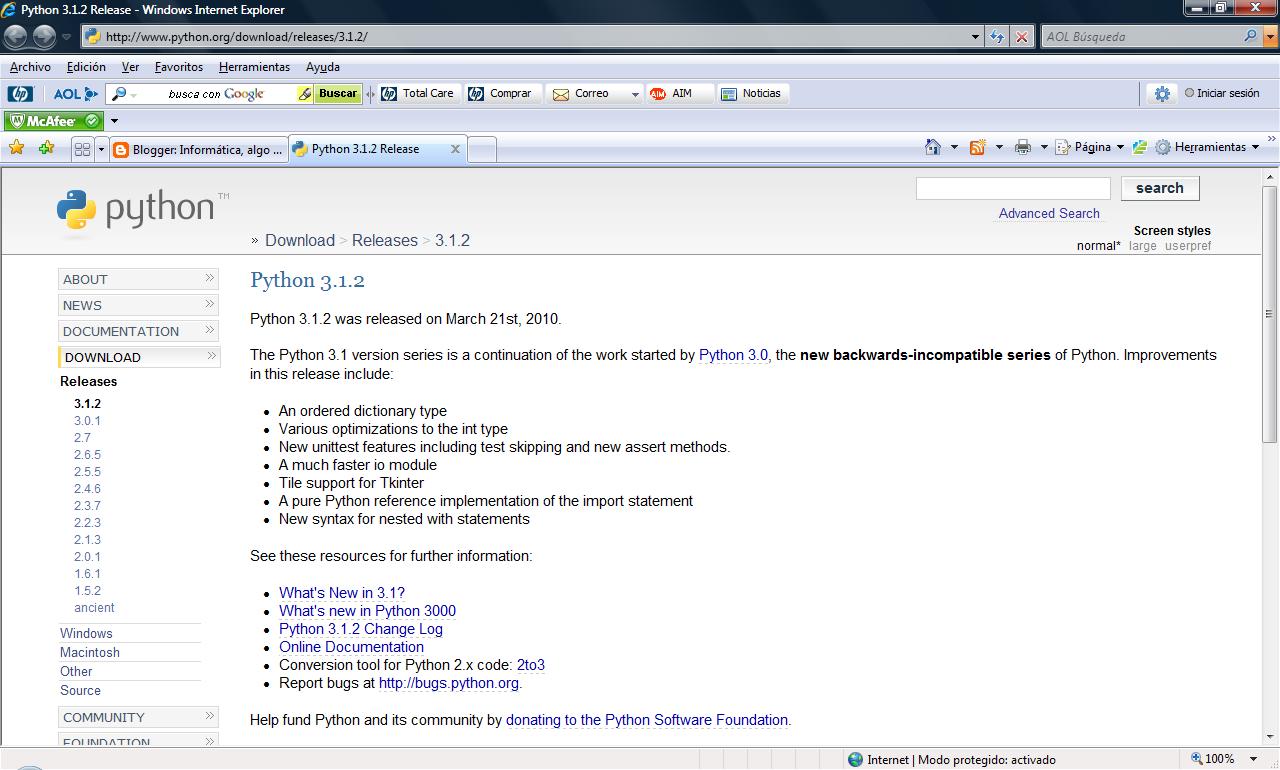Screen dimensions: 1280x770
Task: Open Home button dropdown arrow
Action: (954, 147)
